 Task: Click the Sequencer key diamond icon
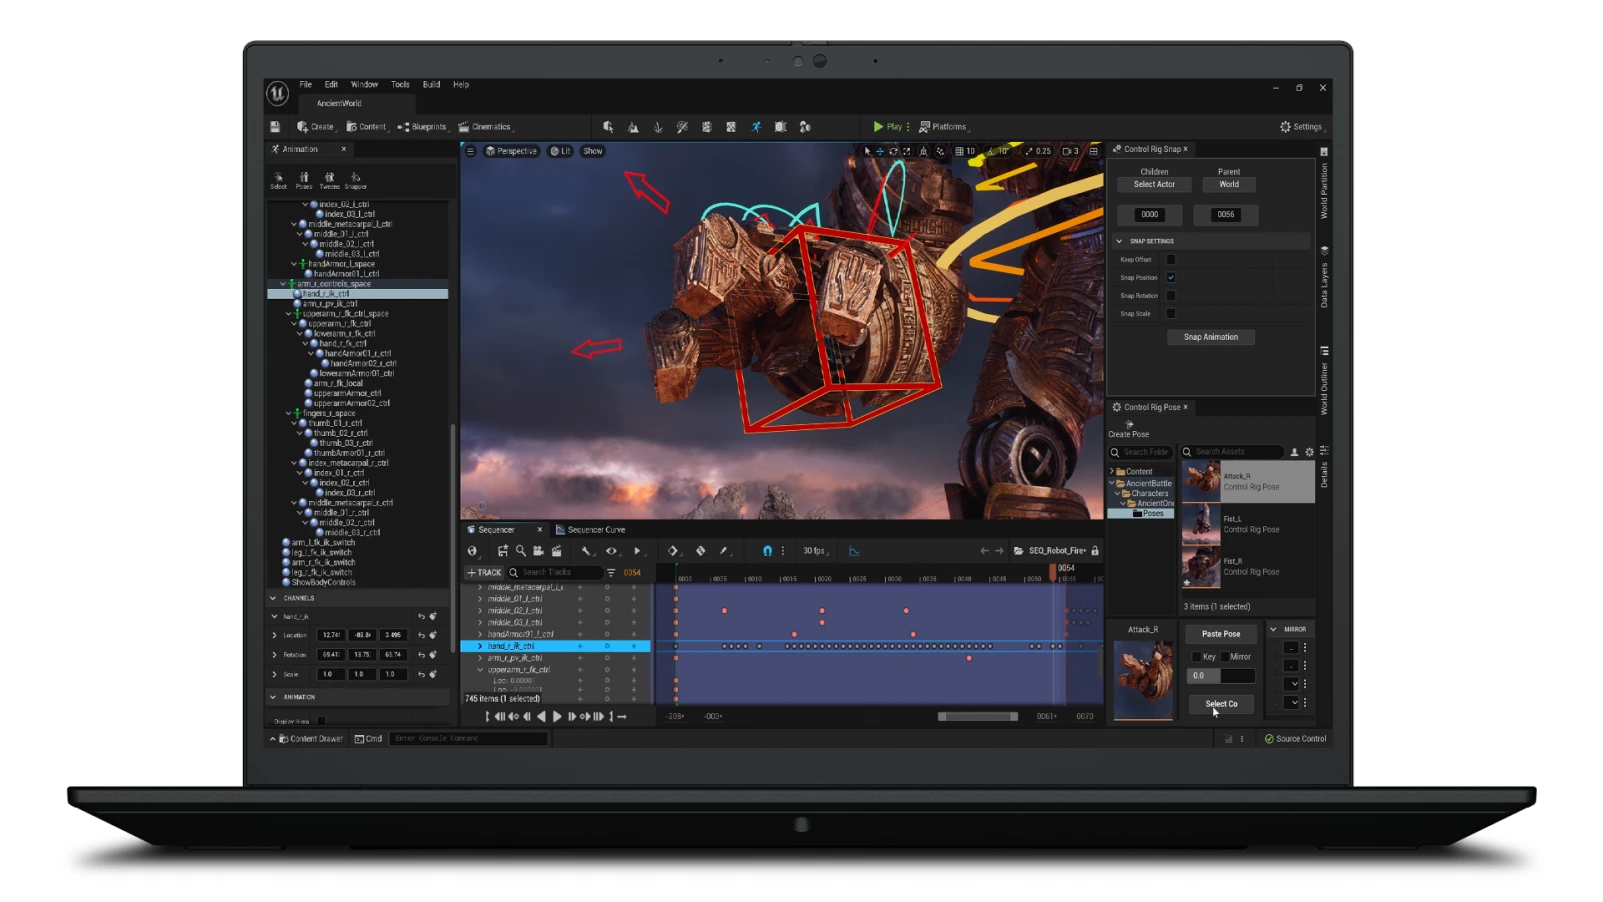(673, 551)
